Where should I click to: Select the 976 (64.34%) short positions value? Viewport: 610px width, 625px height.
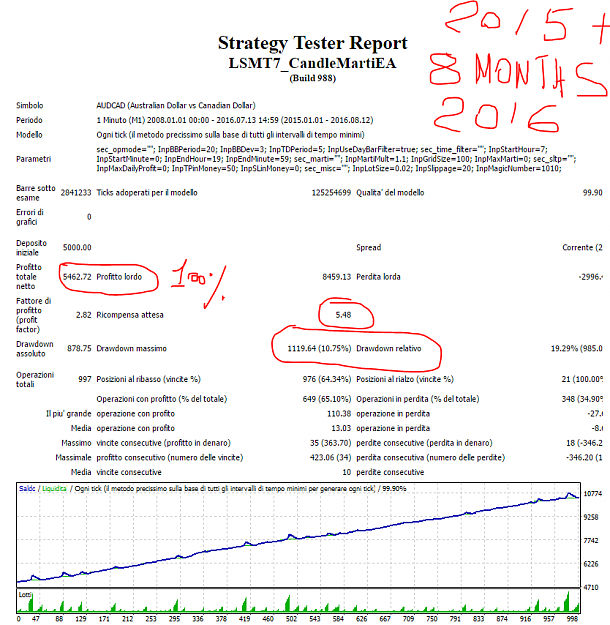[x=327, y=379]
